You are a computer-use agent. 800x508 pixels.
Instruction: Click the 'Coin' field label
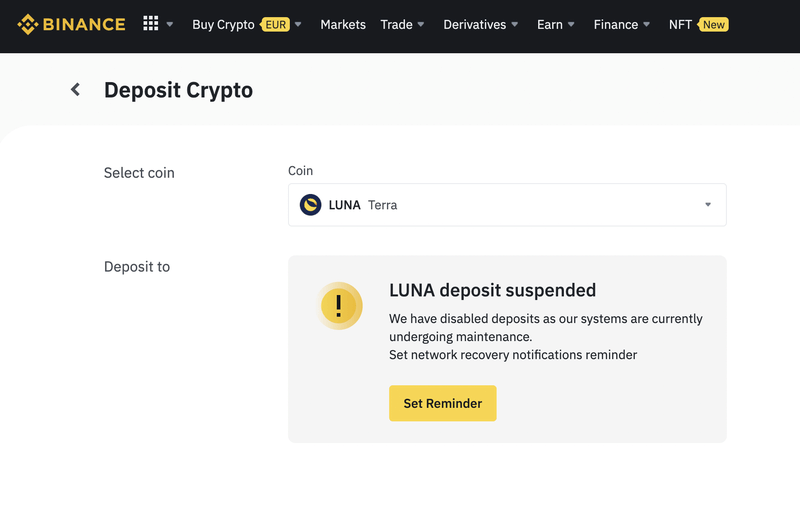(x=301, y=171)
